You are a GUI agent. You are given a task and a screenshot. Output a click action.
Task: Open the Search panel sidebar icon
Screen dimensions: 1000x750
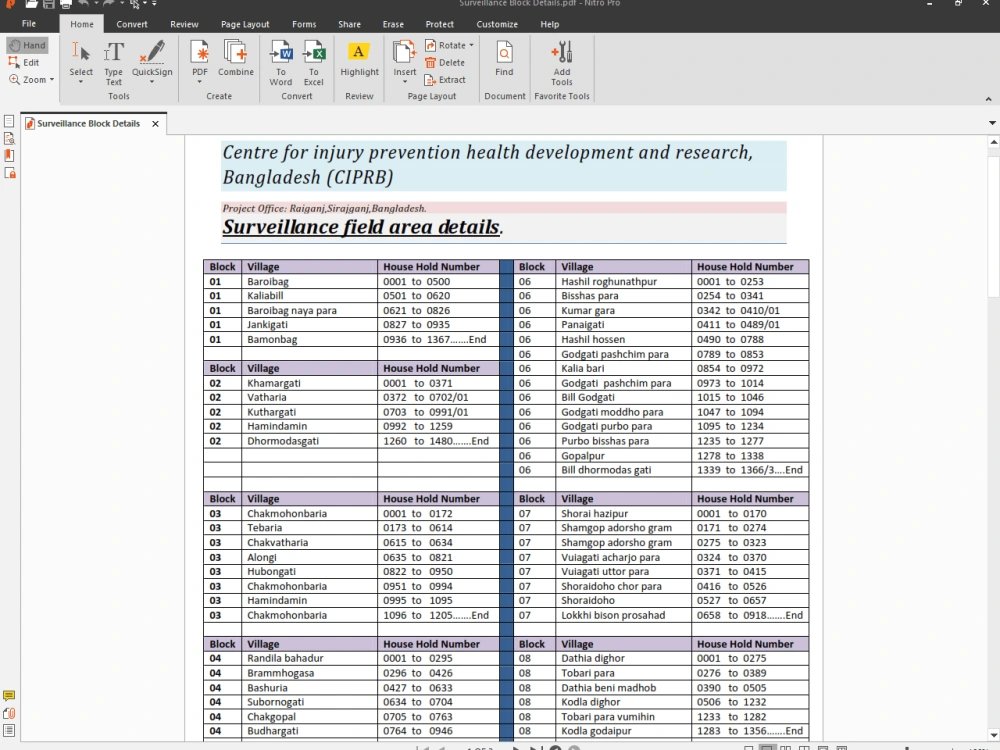pyautogui.click(x=9, y=138)
